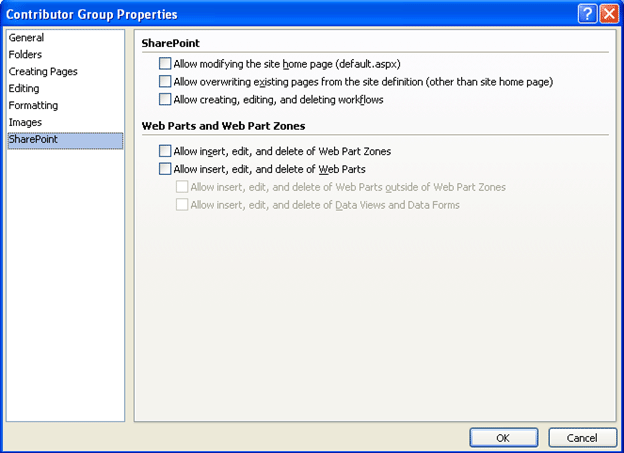Toggle creating, editing, deleting workflows checkbox

tap(165, 99)
